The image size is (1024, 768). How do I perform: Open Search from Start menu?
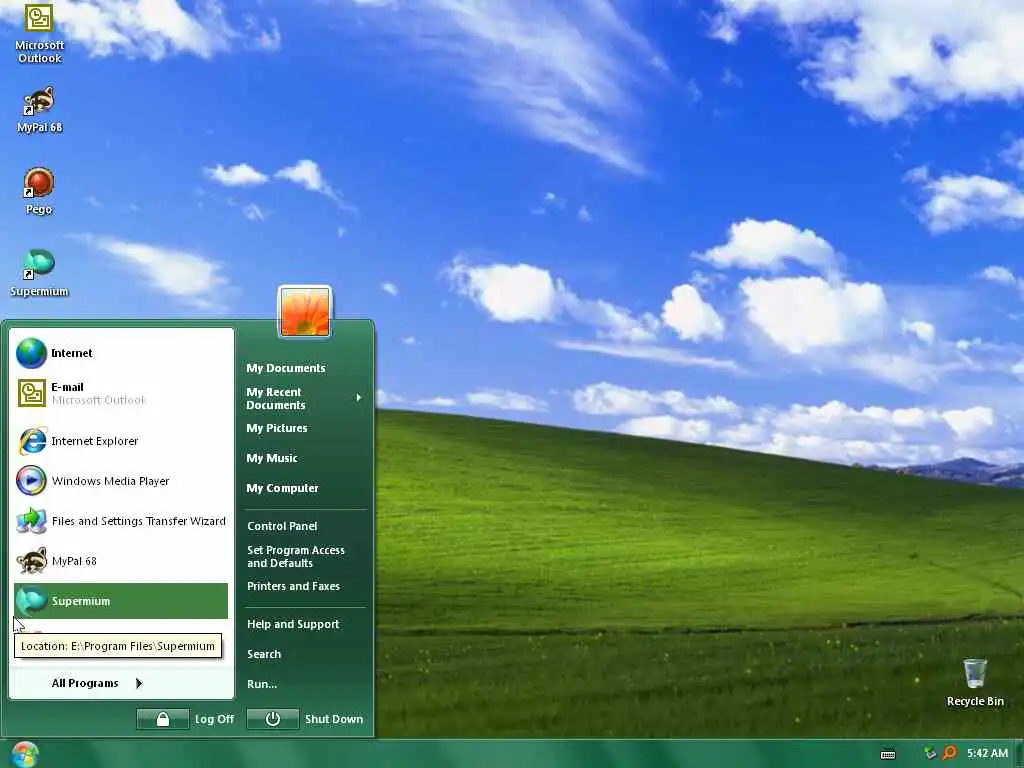coord(264,654)
